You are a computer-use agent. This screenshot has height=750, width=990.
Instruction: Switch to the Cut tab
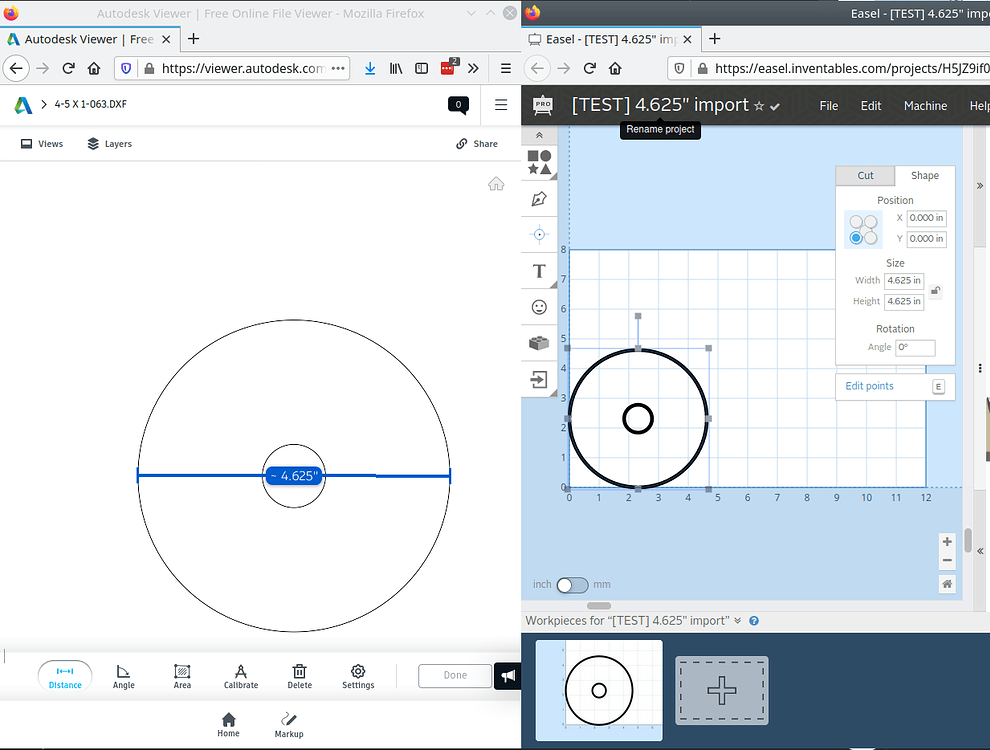(x=865, y=175)
